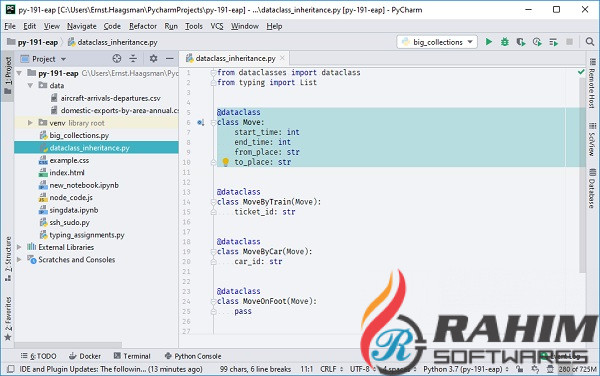Screen dimensions: 600x376
Task: Click the icon left of the Hector inspector
Action: pyautogui.click(x=535, y=369)
